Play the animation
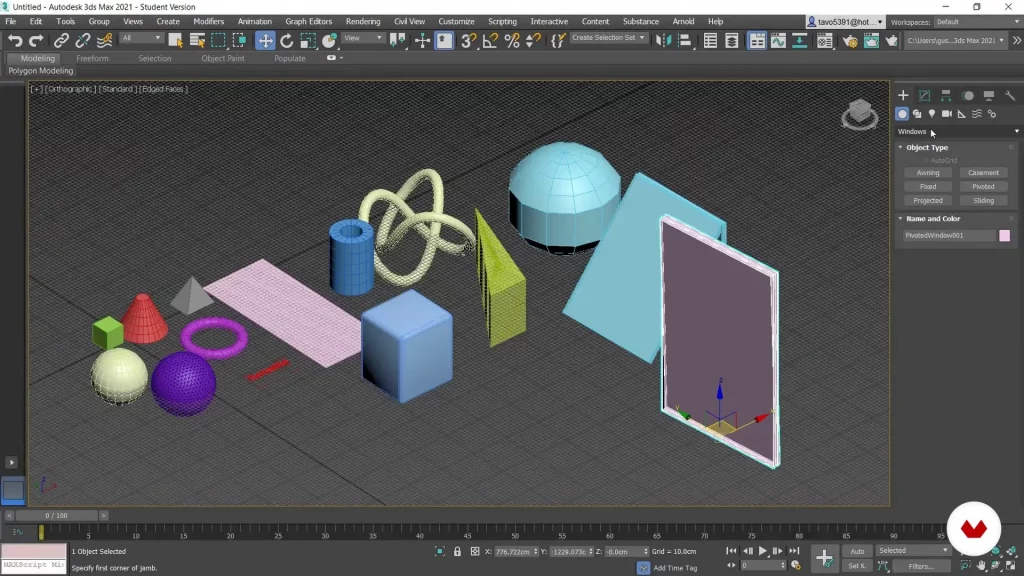 pos(762,551)
